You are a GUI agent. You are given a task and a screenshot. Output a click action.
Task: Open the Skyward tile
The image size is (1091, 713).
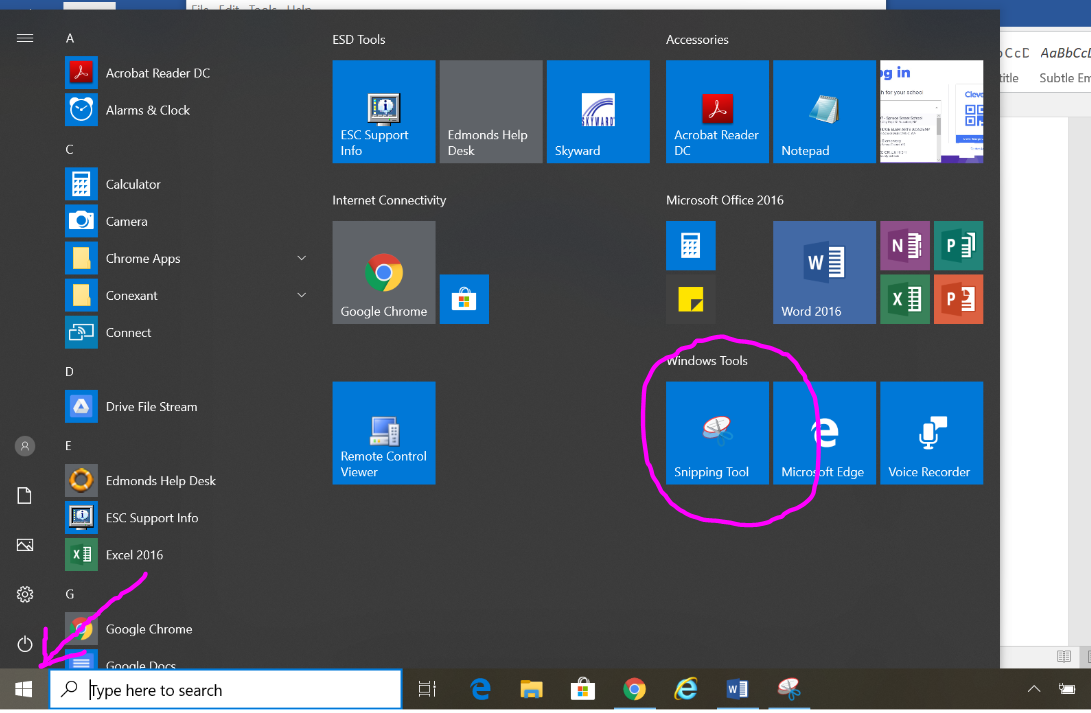click(598, 111)
